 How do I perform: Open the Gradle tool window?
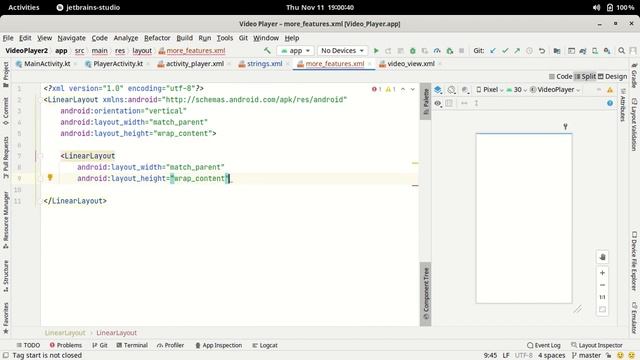634,76
